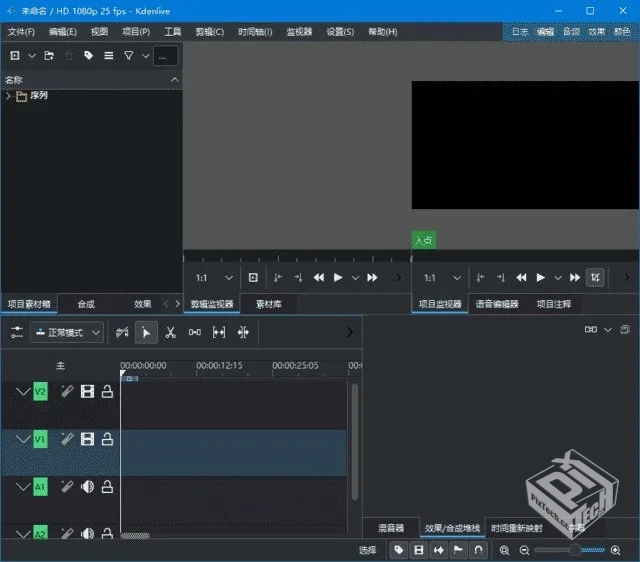Click the tag icon in project bin toolbar
Screen dimensions: 640x562
(88, 56)
